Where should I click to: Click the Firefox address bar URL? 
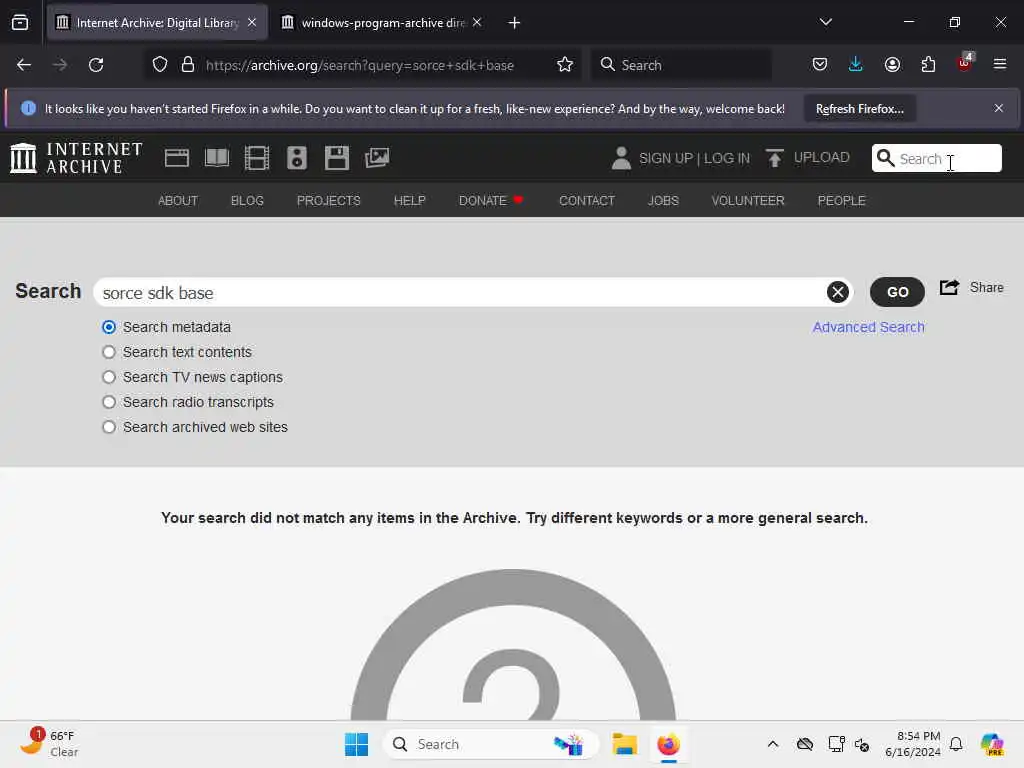click(359, 65)
